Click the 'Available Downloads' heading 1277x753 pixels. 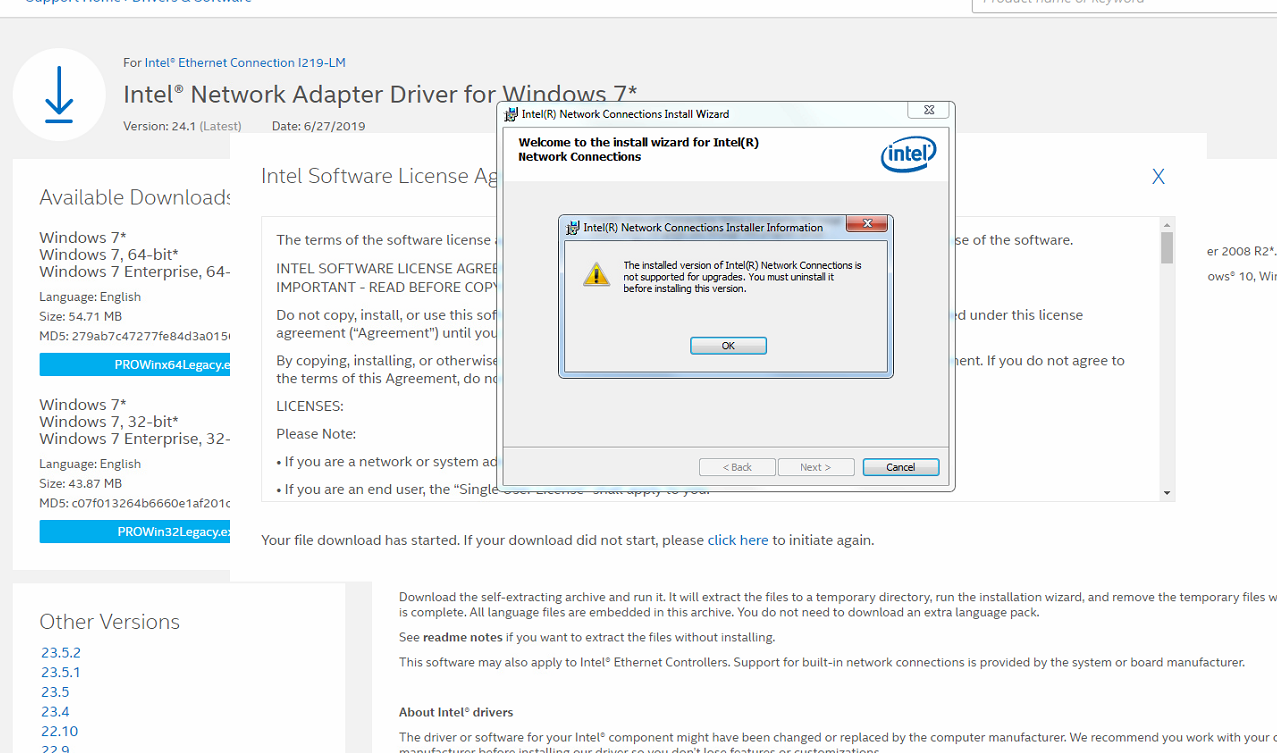pos(136,198)
